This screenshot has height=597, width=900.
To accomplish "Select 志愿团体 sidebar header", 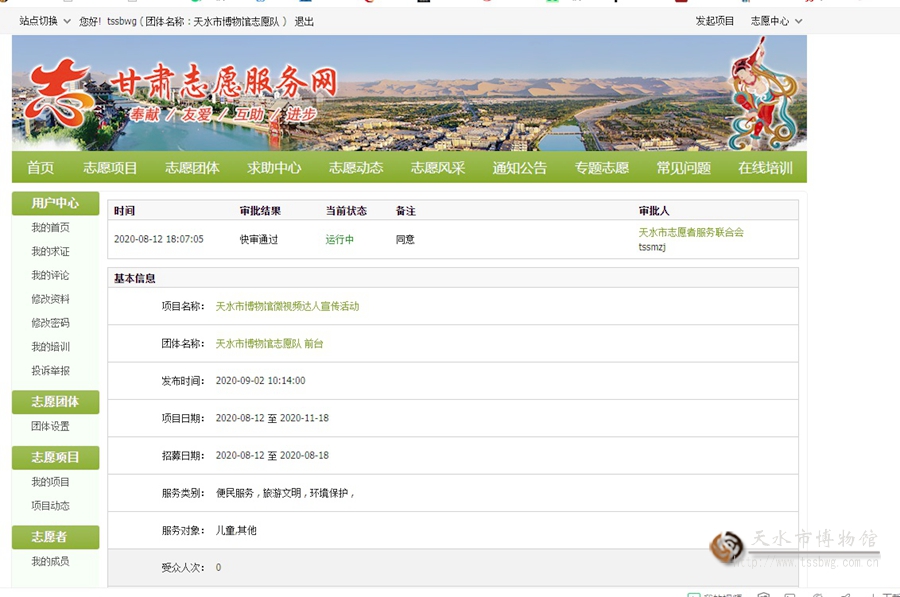I will (x=55, y=402).
